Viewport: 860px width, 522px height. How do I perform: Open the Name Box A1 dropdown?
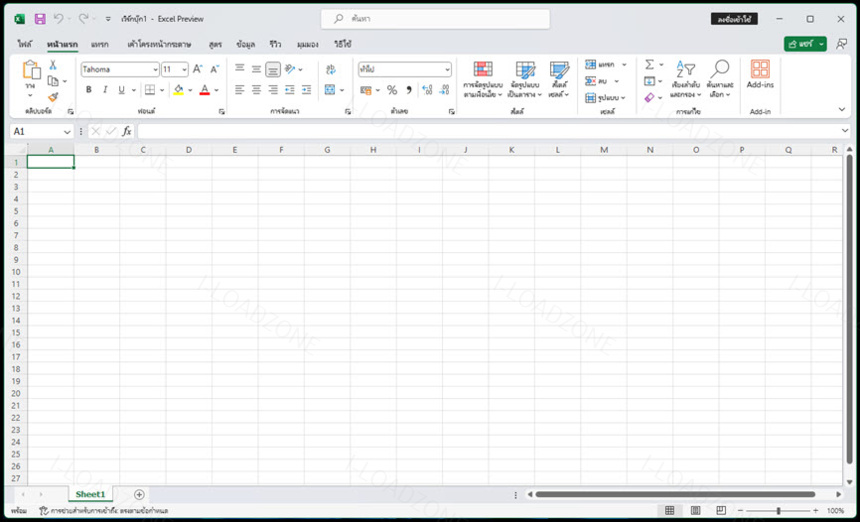[x=67, y=132]
